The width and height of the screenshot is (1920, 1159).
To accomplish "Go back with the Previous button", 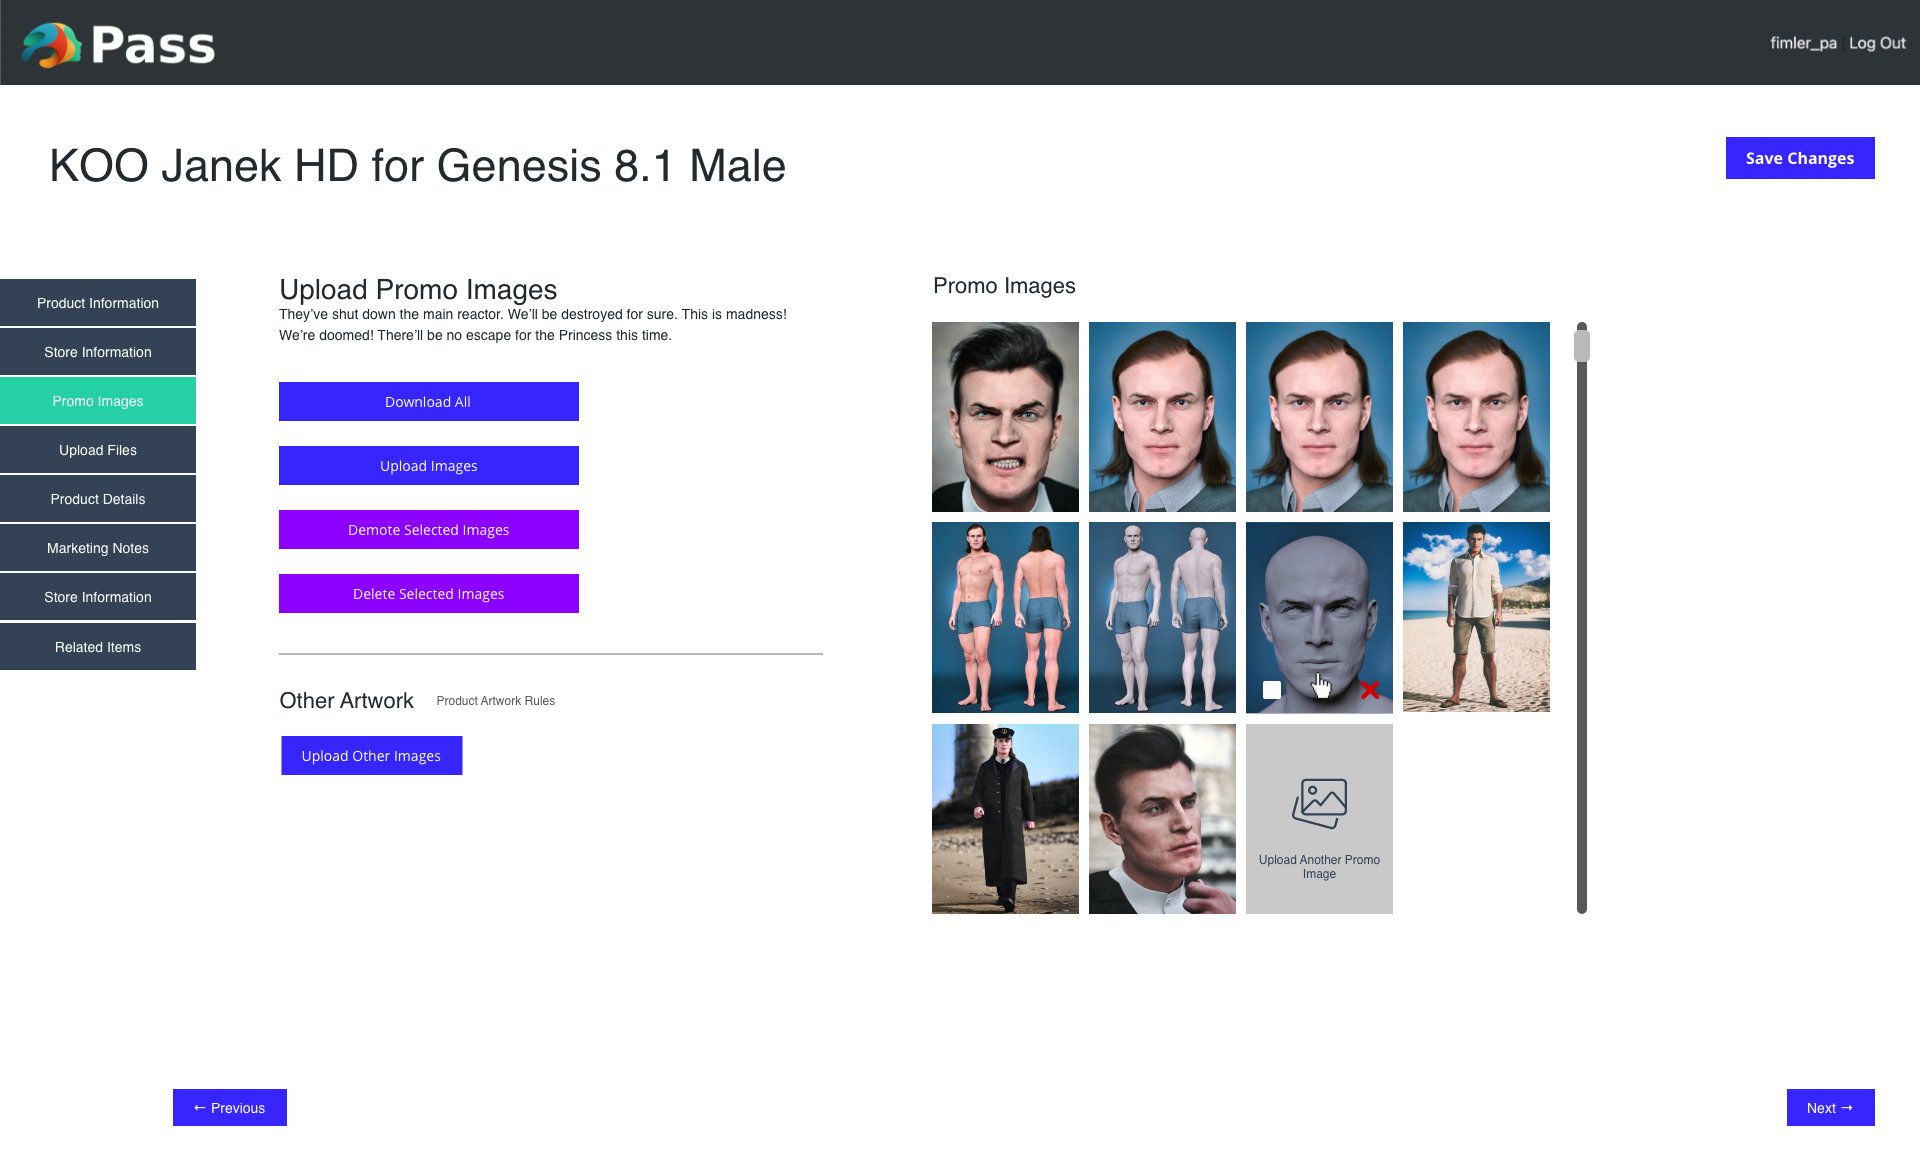I will 230,1107.
